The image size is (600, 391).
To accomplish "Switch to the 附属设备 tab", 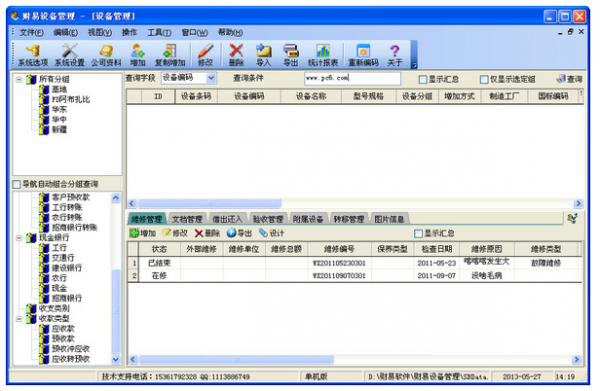I will [x=308, y=219].
